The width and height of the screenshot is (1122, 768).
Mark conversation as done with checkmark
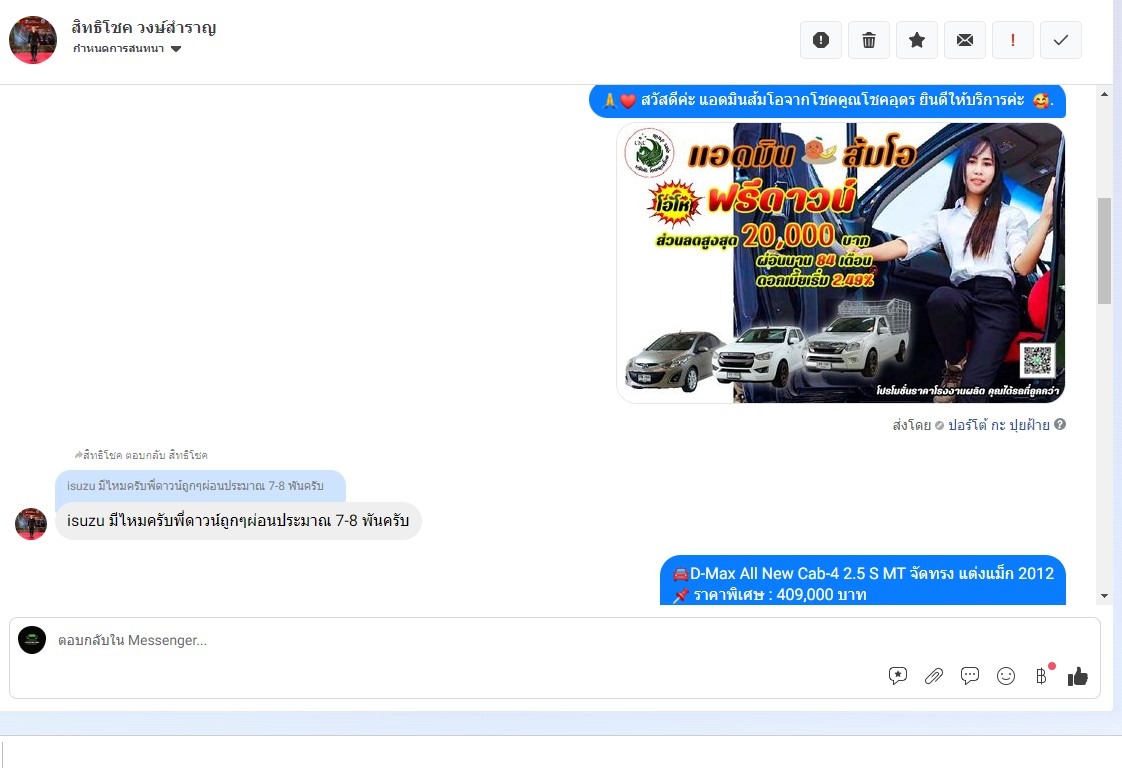pos(1060,40)
